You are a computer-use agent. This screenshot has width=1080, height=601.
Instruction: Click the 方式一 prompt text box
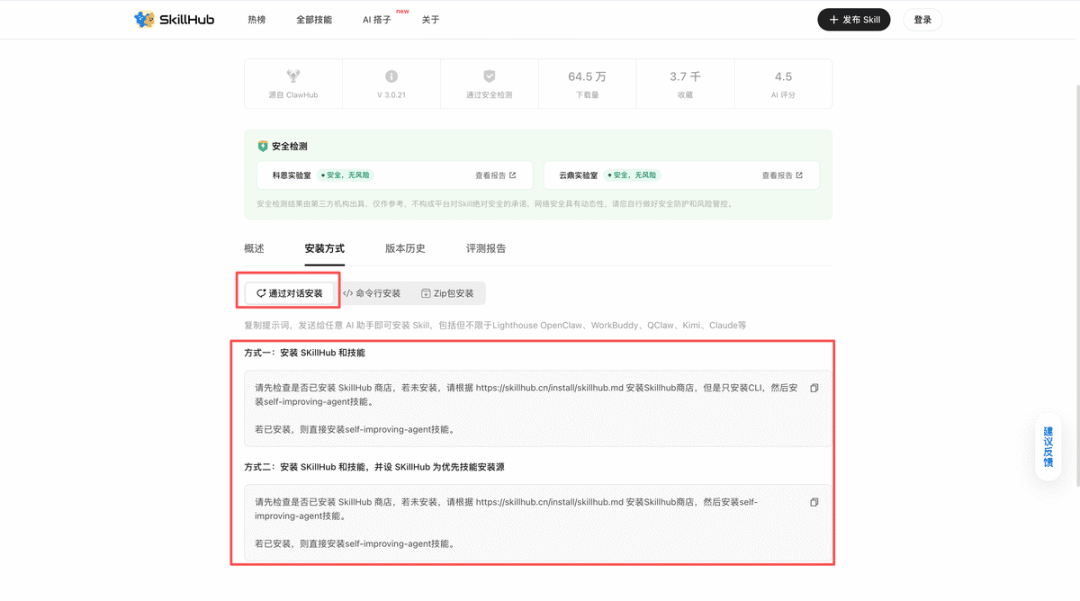[x=538, y=409]
